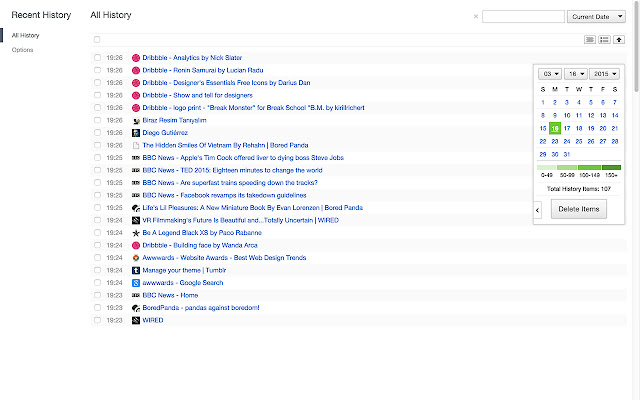Click the Awwwards favicon beside Website Awards entry
Viewport: 640px width, 400px height.
pyautogui.click(x=136, y=258)
